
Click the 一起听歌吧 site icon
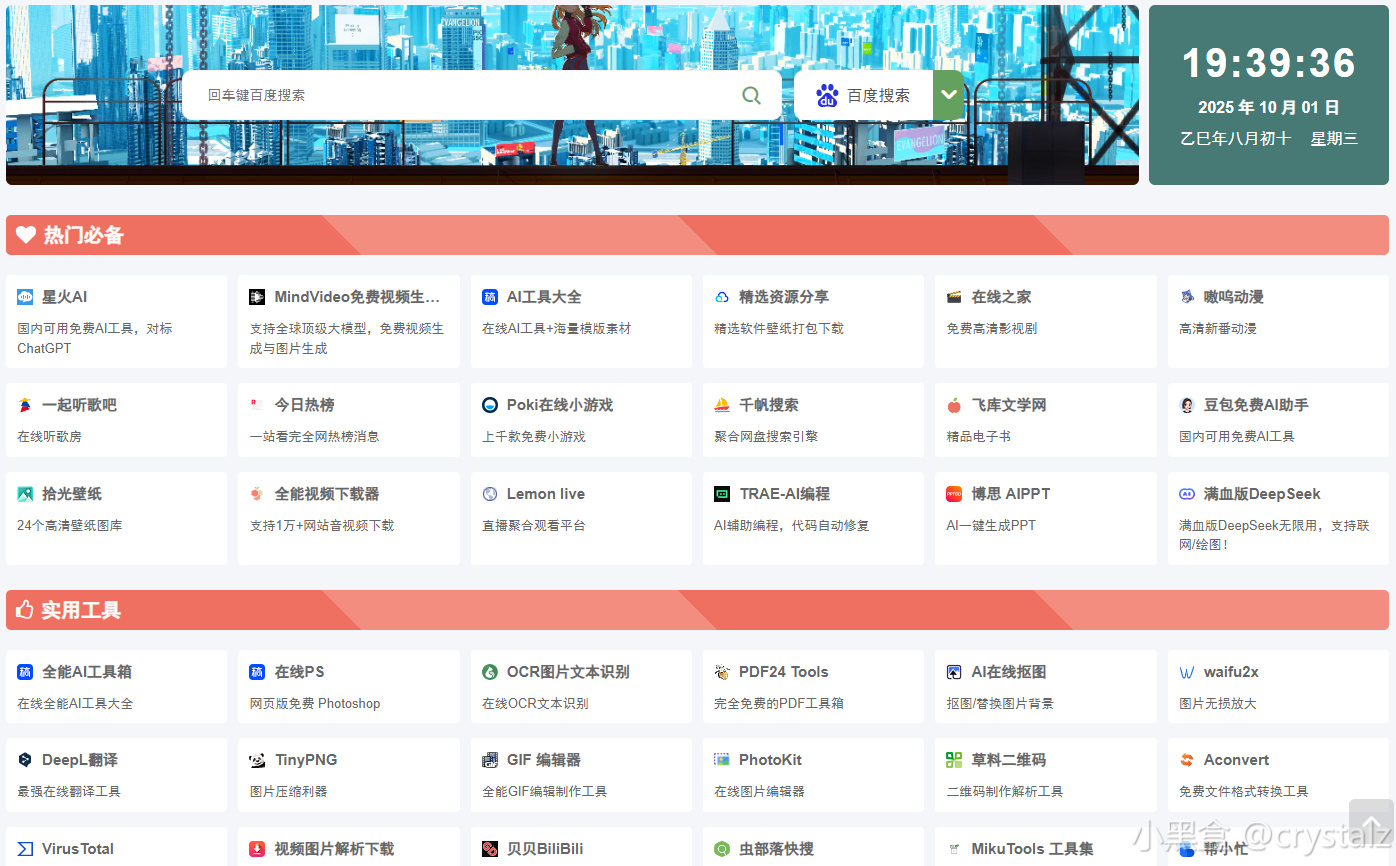(x=25, y=405)
